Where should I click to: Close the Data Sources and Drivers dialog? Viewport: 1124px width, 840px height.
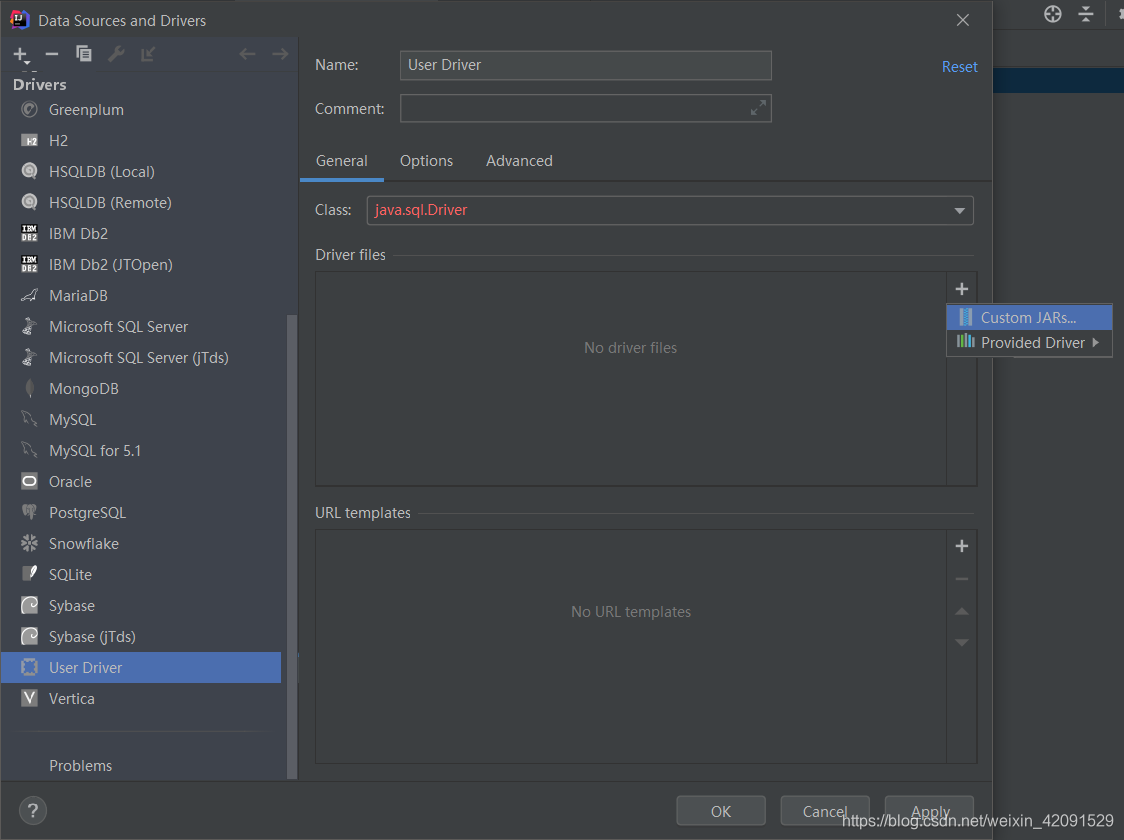[963, 20]
